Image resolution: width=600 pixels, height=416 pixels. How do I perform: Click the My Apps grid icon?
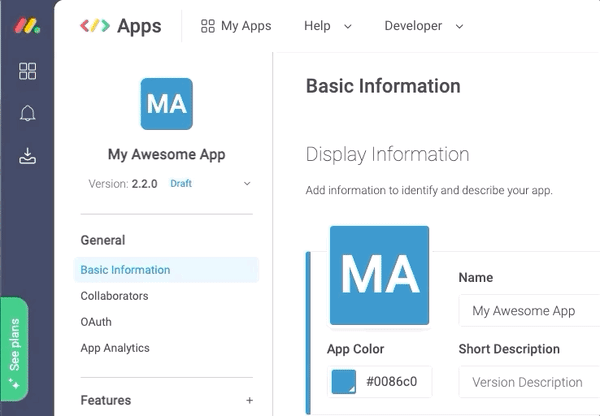click(208, 26)
